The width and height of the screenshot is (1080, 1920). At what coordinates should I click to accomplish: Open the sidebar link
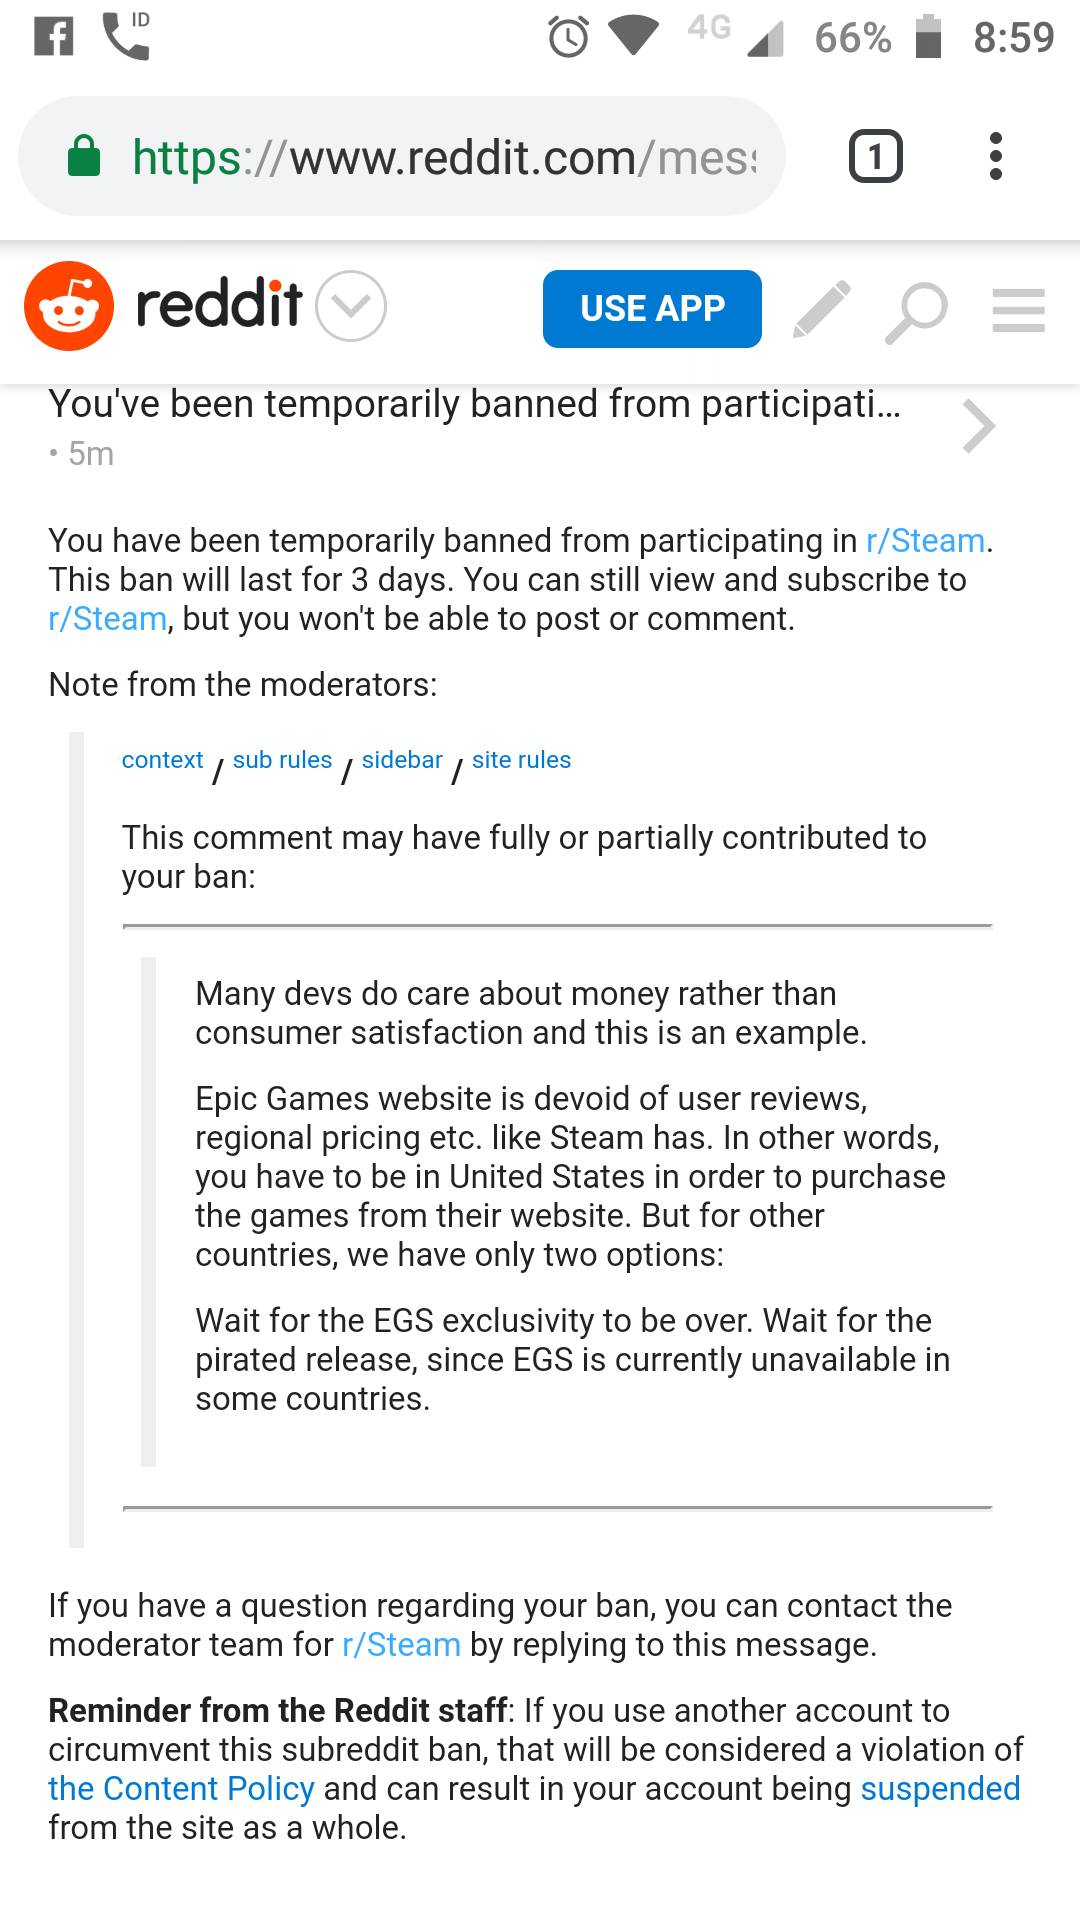[402, 760]
